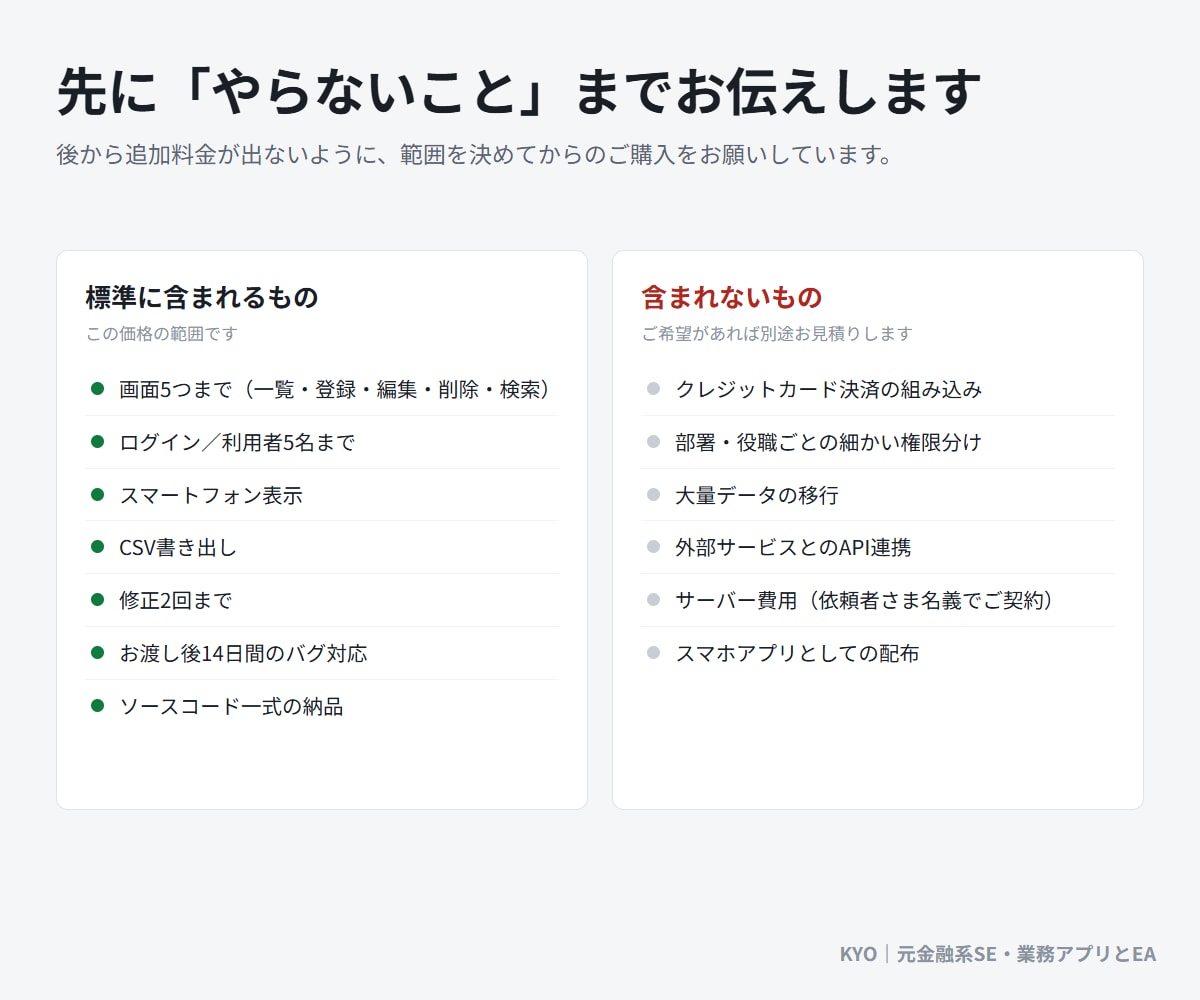Click green bullet beside CSV書き出し
This screenshot has height=1000, width=1200.
[97, 547]
